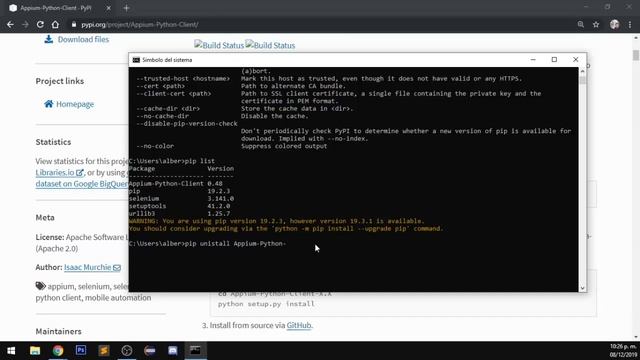Click the command prompt scrollbar up arrow

pyautogui.click(x=582, y=71)
